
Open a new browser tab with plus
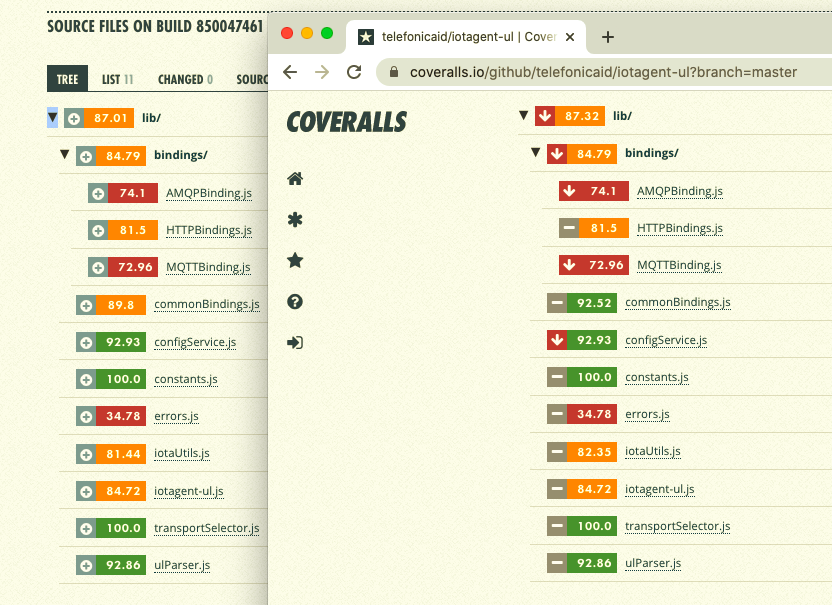(x=608, y=37)
